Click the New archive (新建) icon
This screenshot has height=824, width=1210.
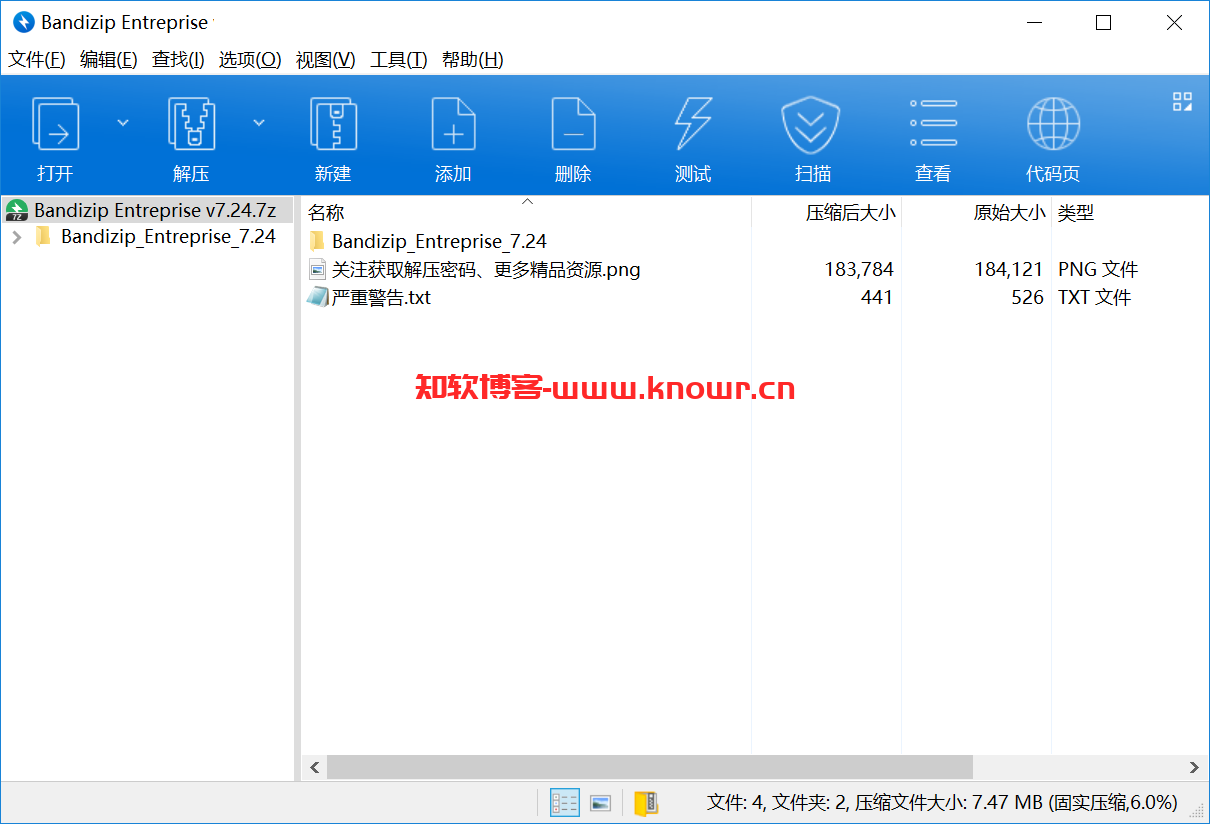click(333, 124)
